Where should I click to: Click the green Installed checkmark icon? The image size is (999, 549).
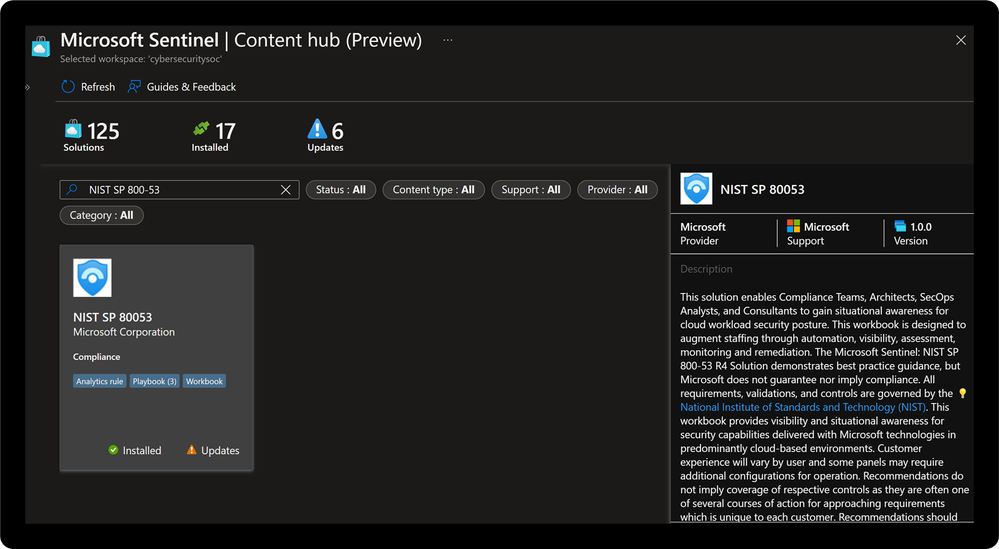click(113, 450)
